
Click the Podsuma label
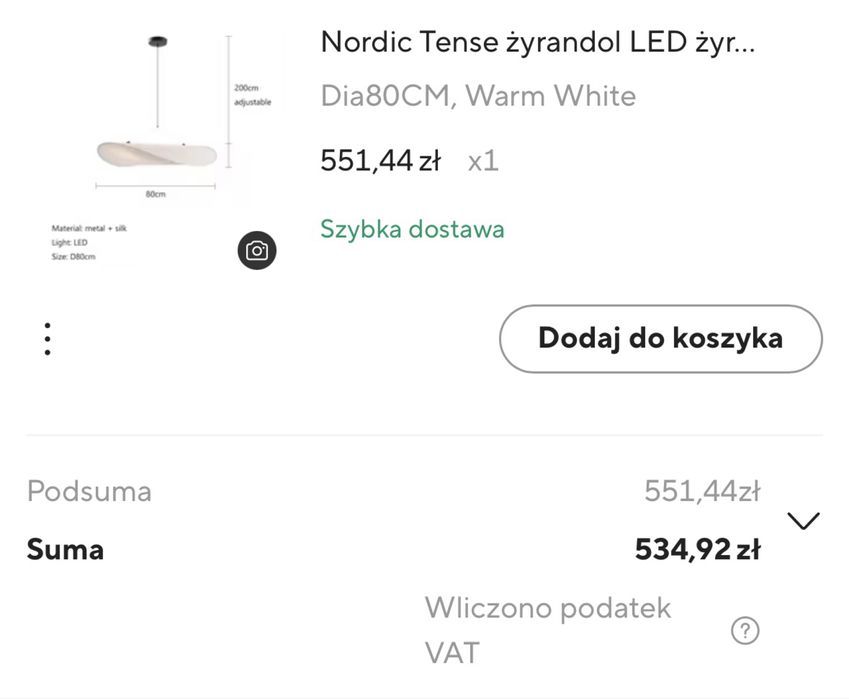[x=89, y=491]
